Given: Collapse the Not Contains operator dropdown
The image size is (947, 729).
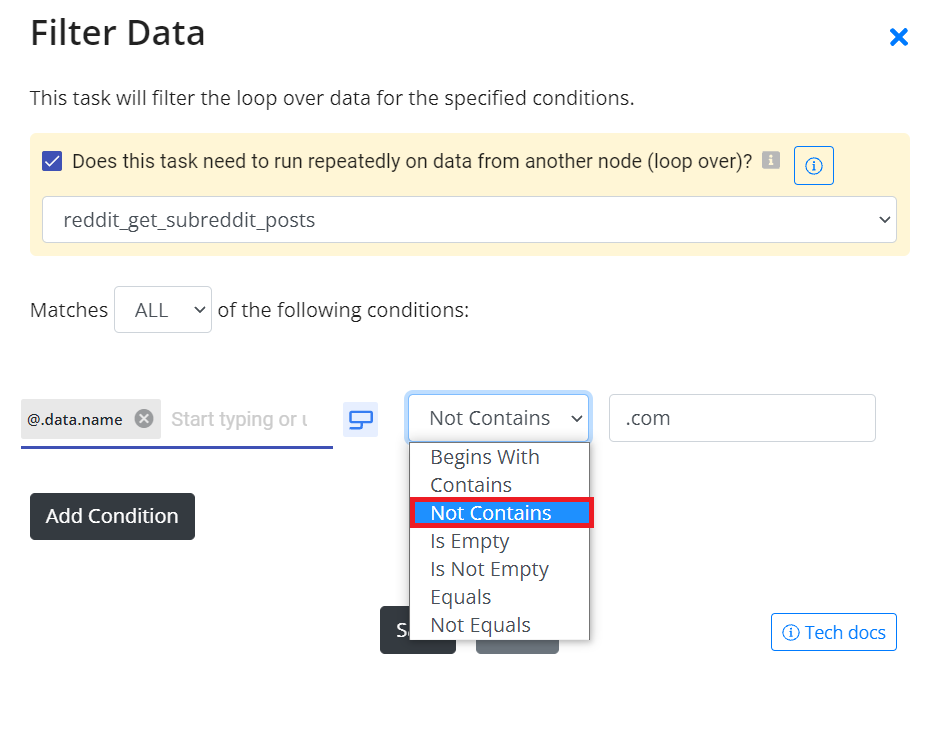Looking at the screenshot, I should point(499,418).
